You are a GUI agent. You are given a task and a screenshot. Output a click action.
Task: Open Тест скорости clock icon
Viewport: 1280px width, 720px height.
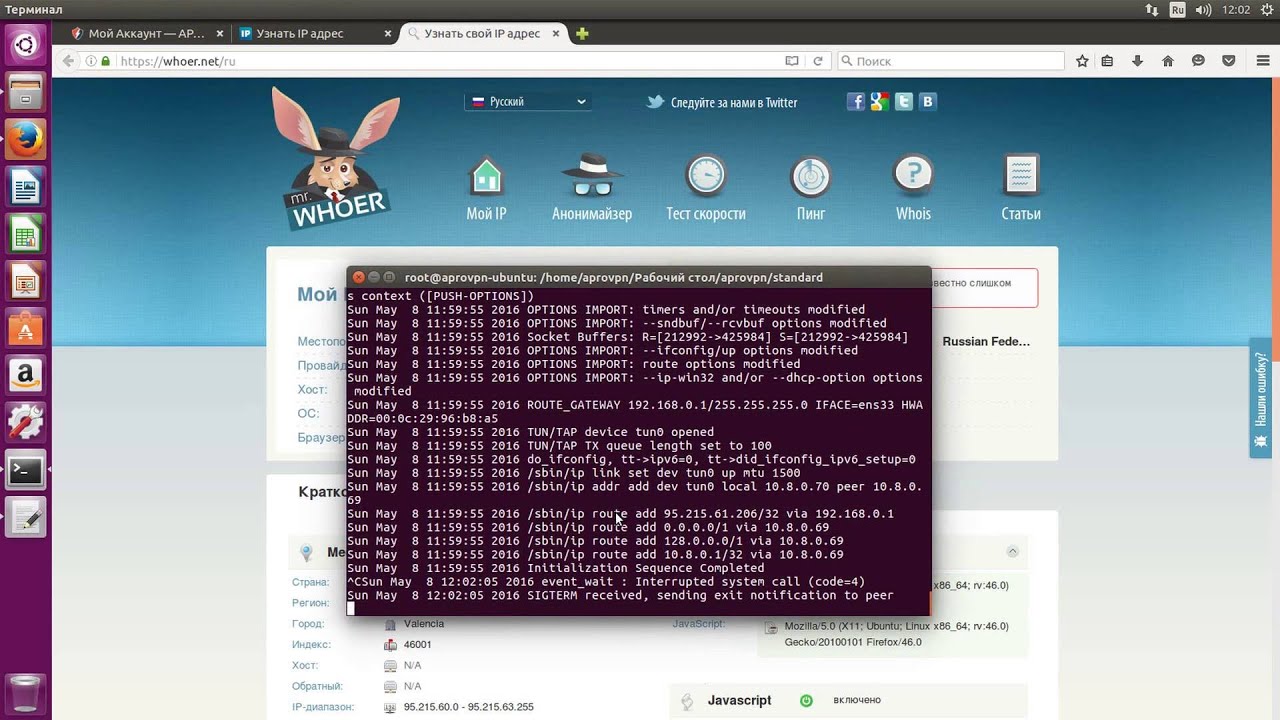click(706, 177)
